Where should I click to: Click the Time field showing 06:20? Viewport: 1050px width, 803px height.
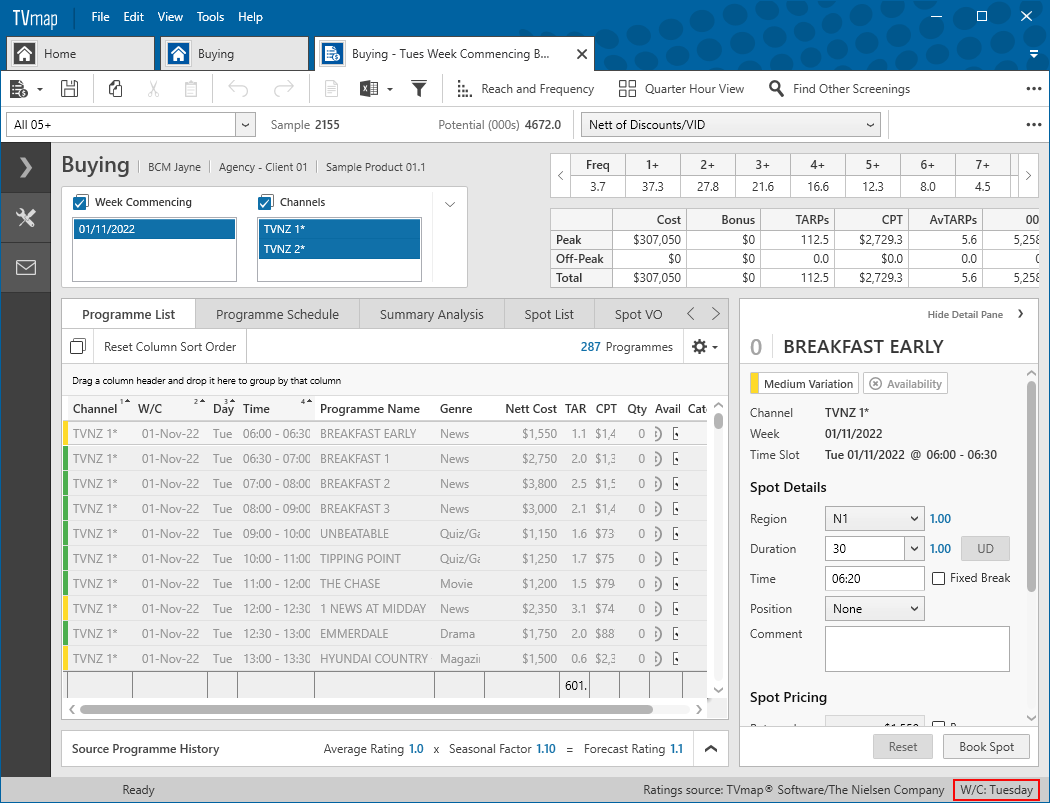point(874,579)
